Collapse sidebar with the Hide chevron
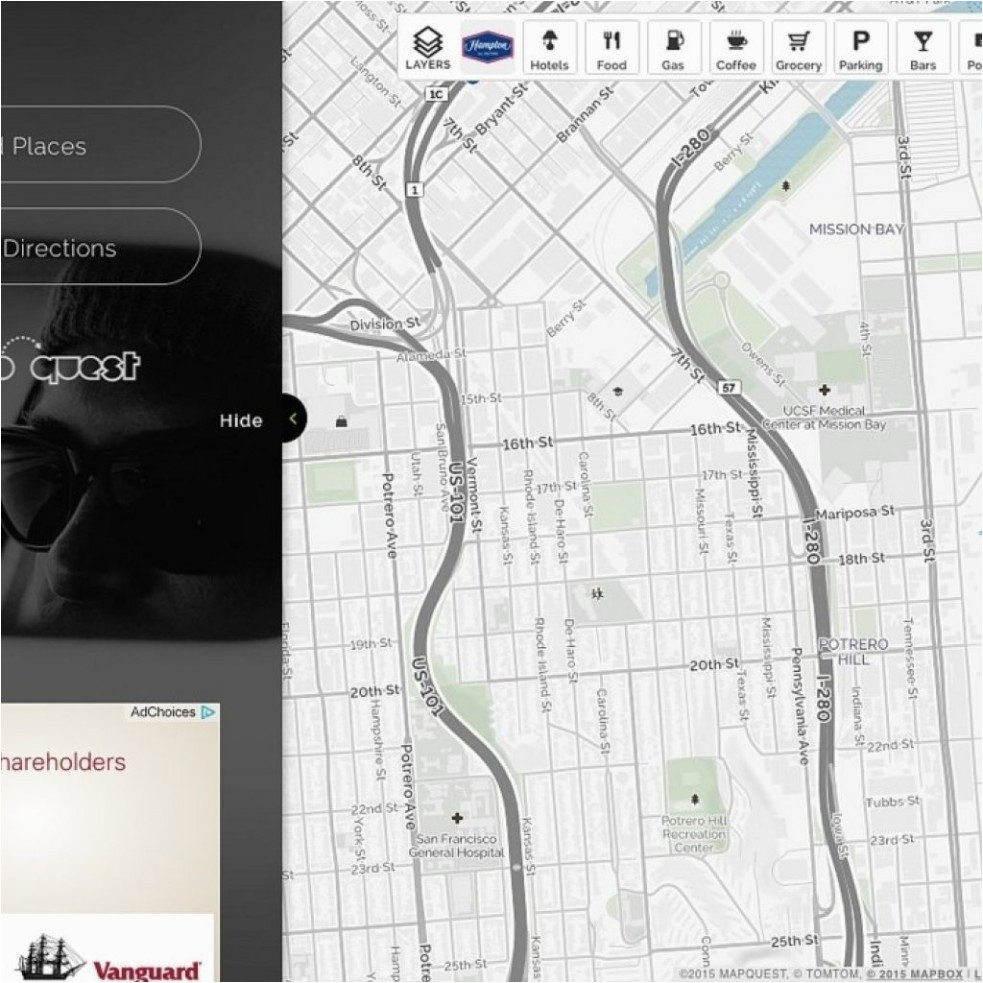Viewport: 983px width, 983px height. click(292, 419)
